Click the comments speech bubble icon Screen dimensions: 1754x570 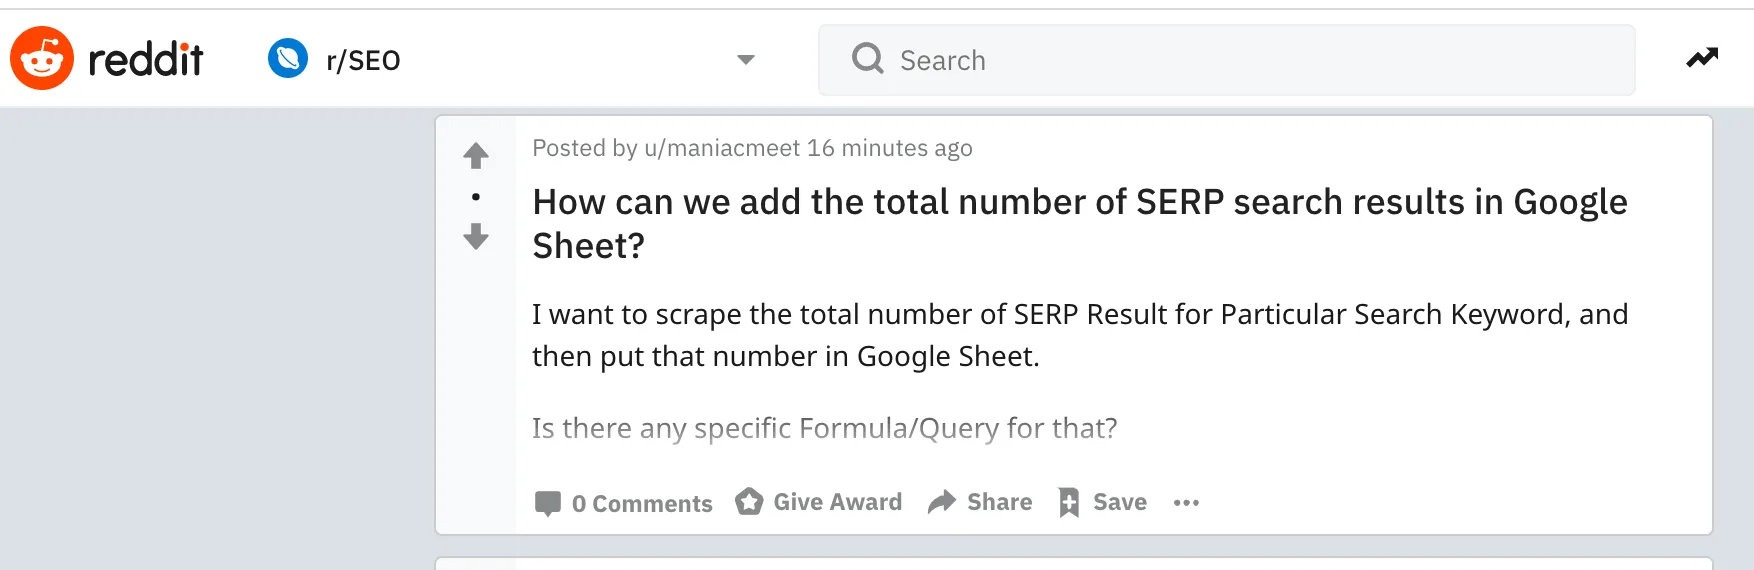coord(548,503)
